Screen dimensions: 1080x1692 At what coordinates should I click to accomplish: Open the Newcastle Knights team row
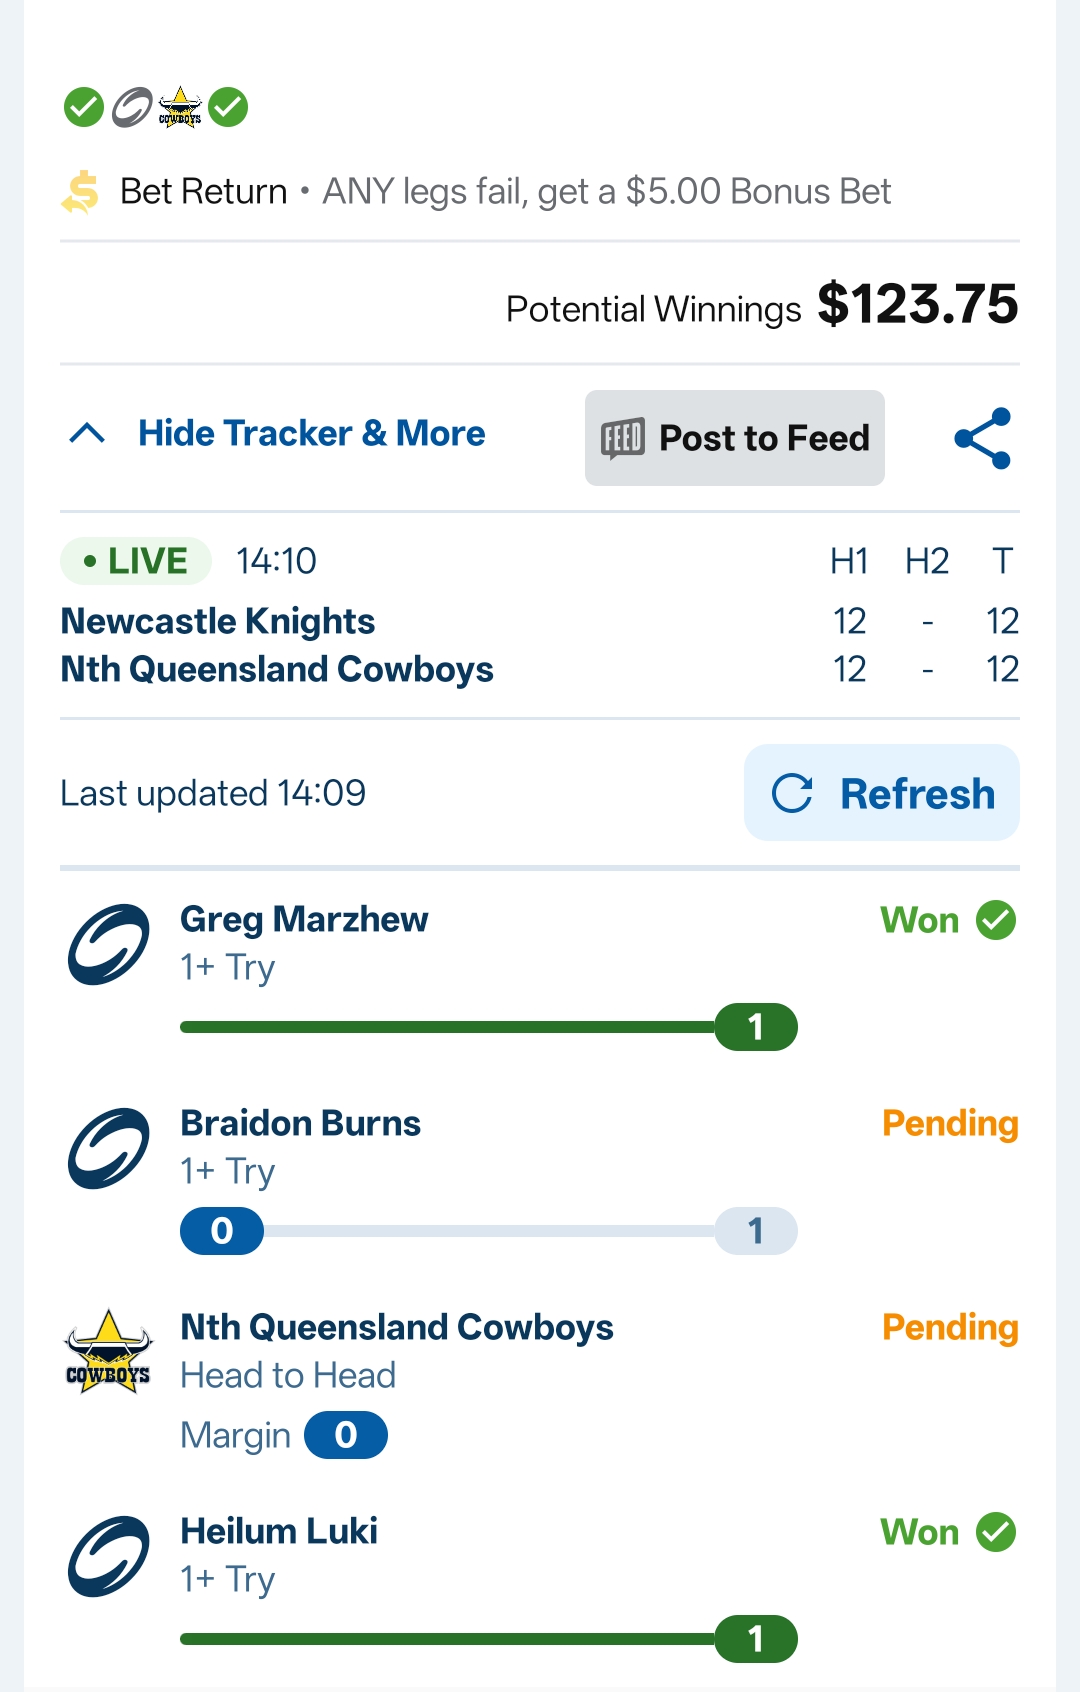tap(218, 621)
